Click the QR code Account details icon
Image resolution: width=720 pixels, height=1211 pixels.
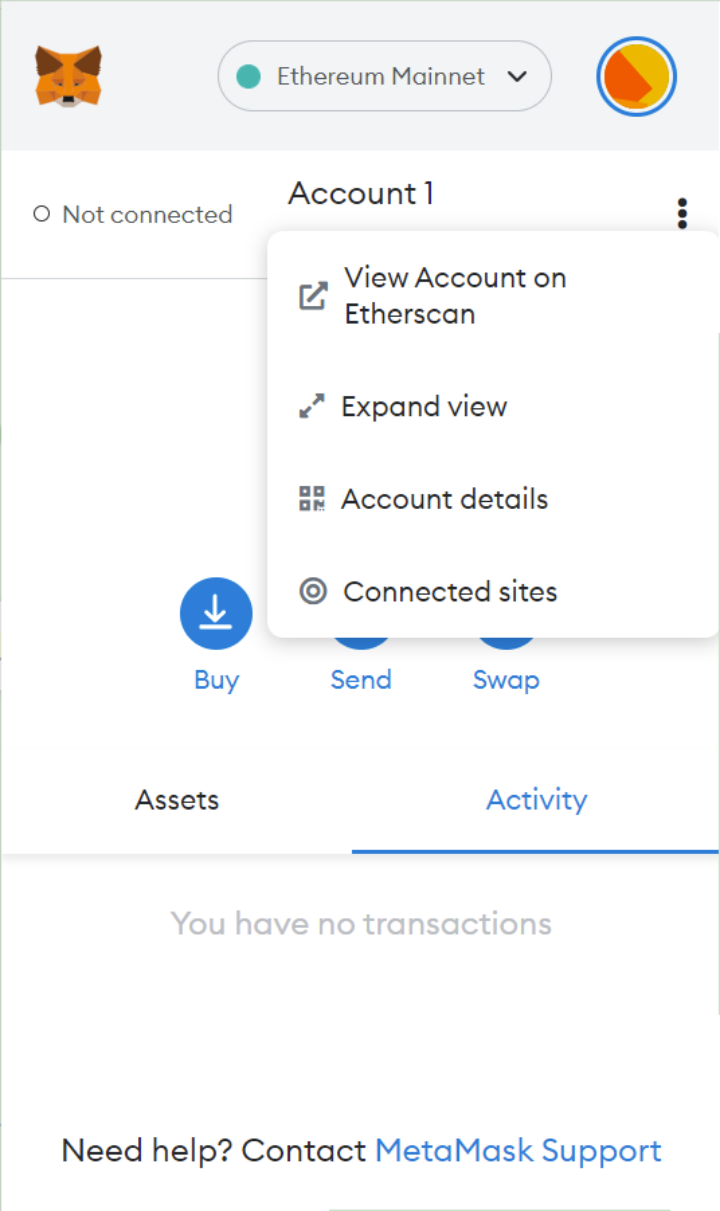tap(313, 499)
